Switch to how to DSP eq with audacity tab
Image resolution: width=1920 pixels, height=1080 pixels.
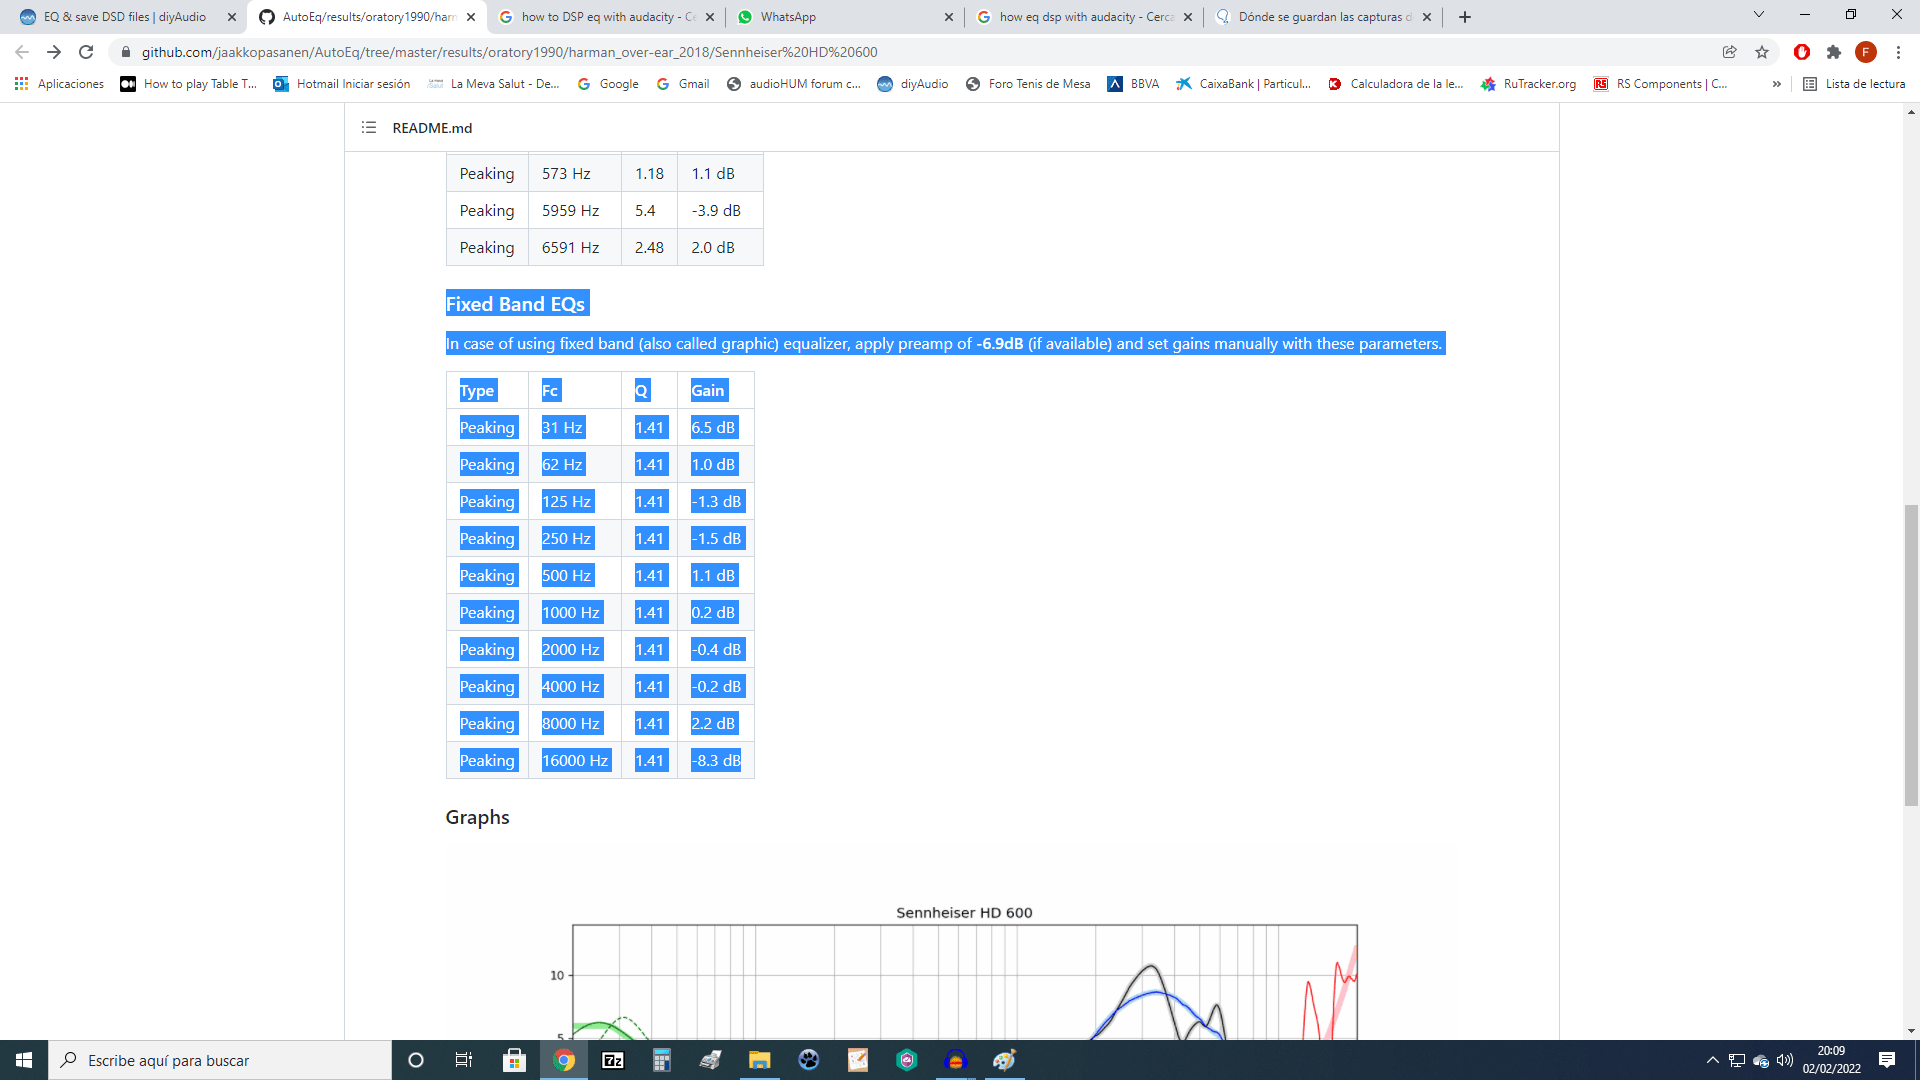click(607, 17)
